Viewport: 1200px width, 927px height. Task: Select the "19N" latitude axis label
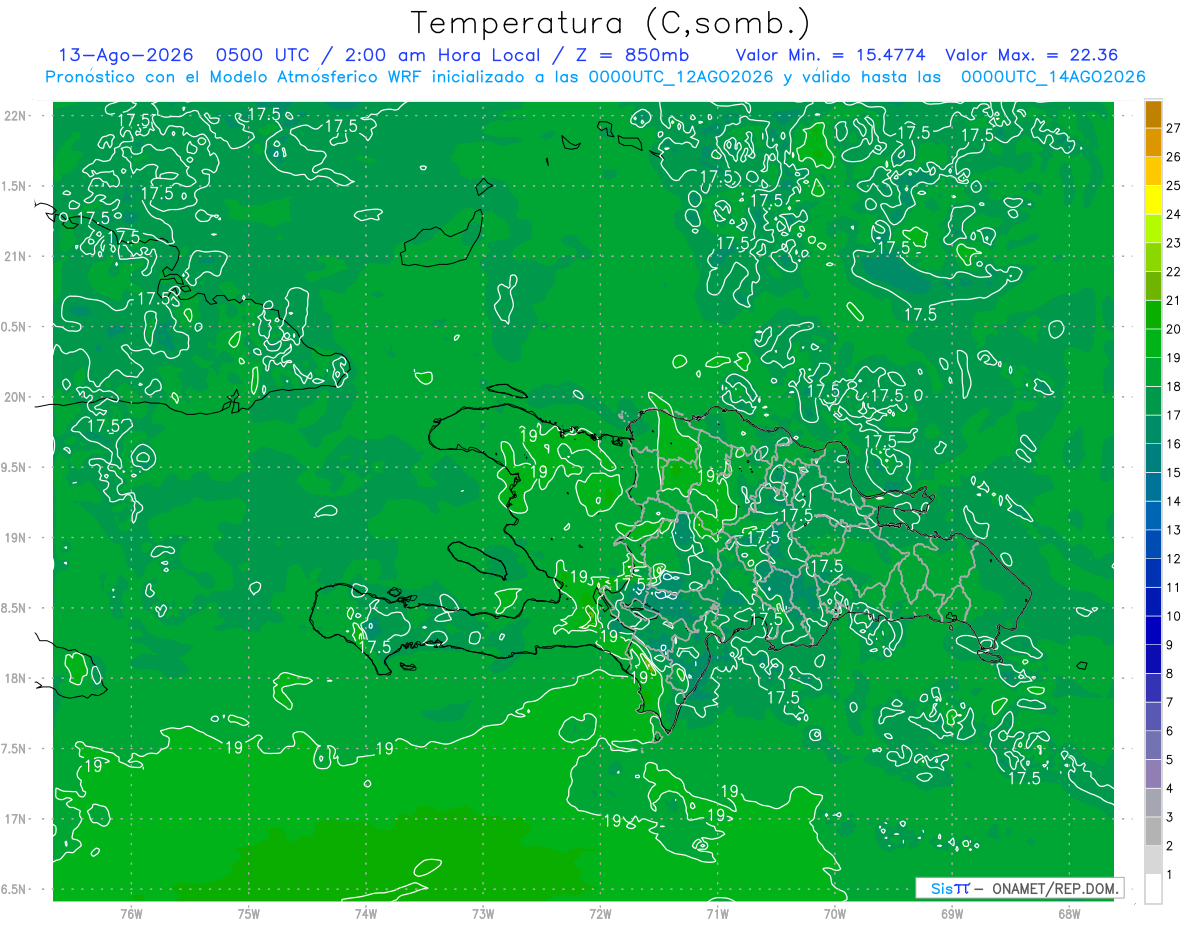click(x=15, y=538)
